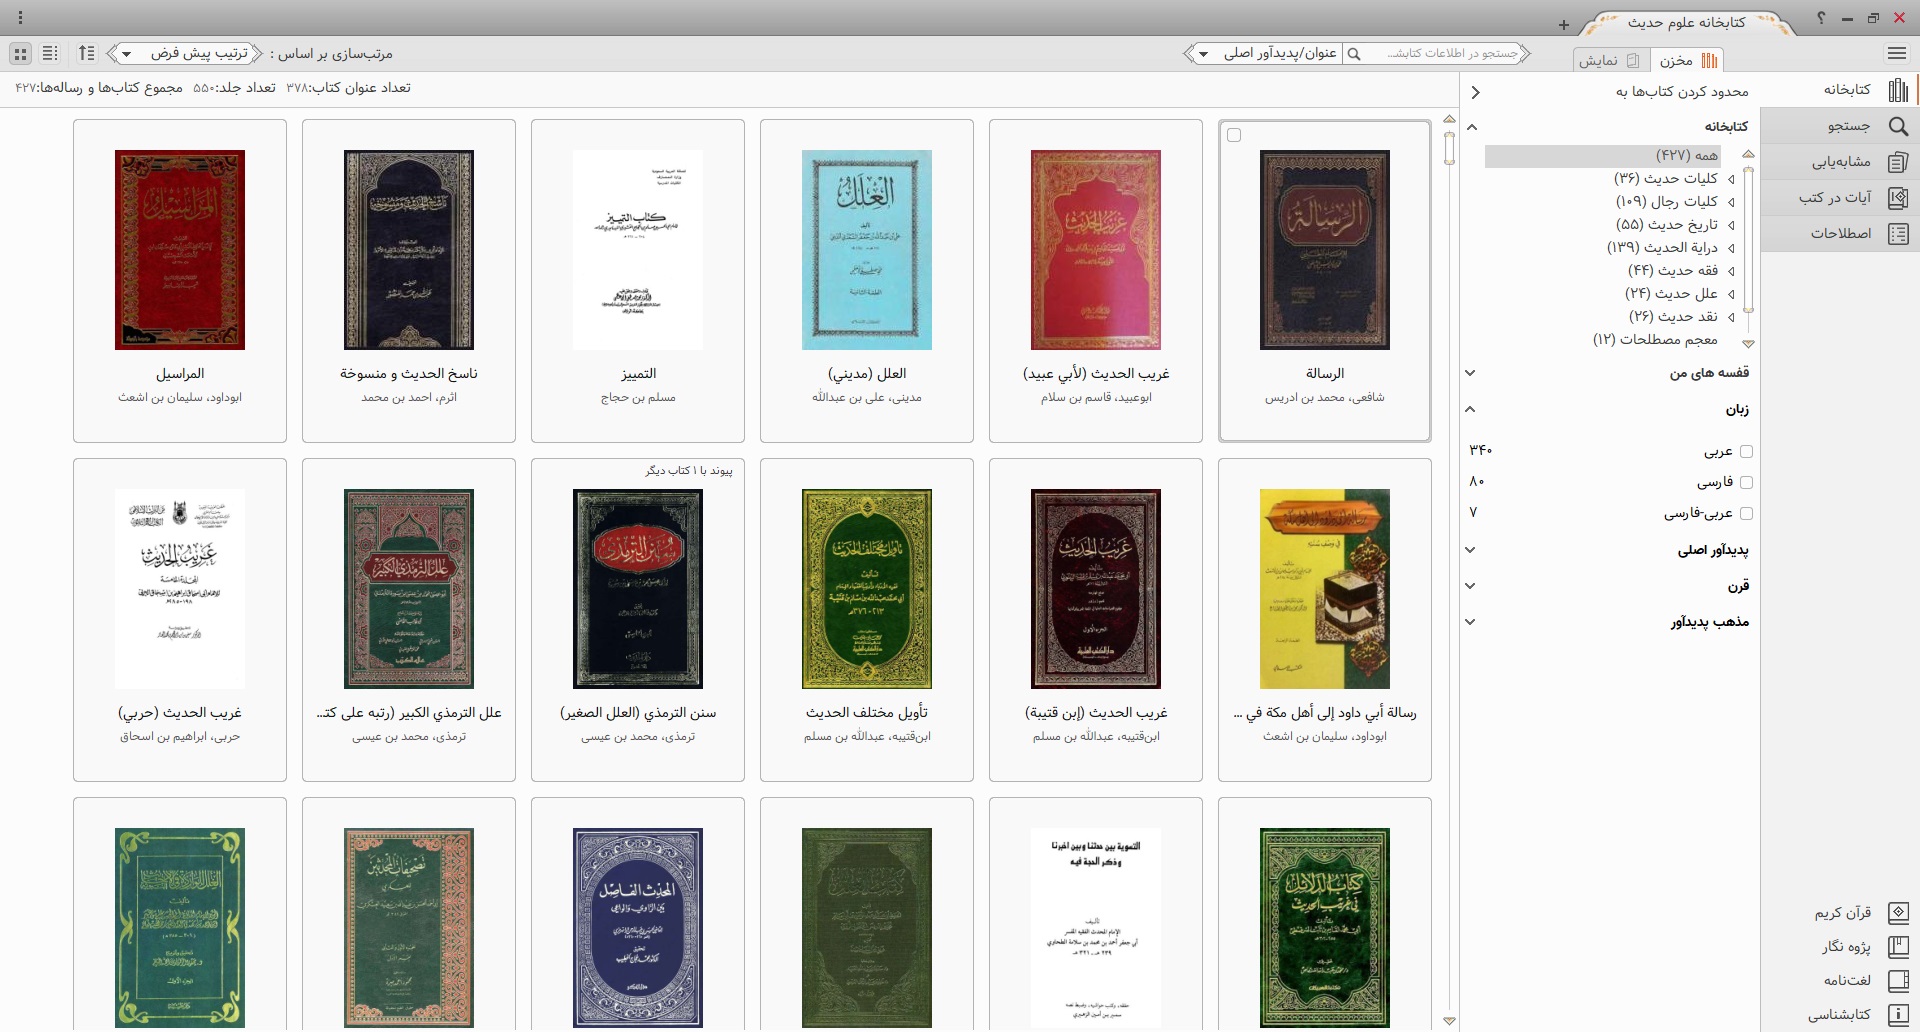
Task: Open the Search (جستجو) magnifier icon in sidebar
Action: coord(1897,126)
